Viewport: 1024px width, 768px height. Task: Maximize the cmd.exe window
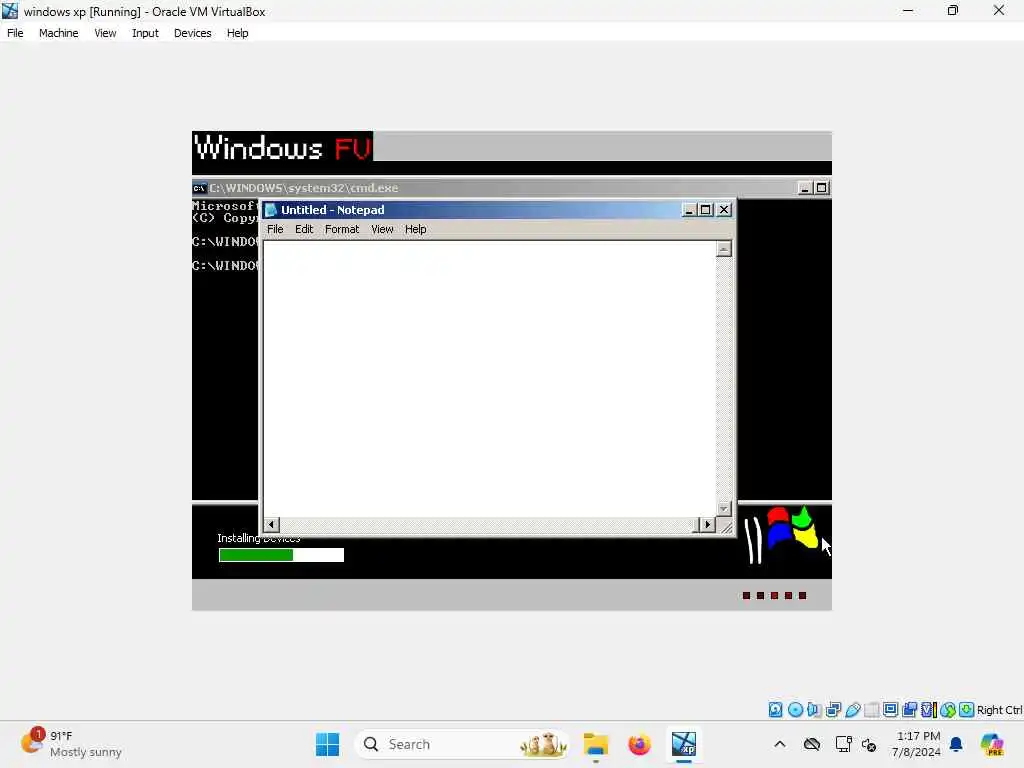(x=822, y=188)
